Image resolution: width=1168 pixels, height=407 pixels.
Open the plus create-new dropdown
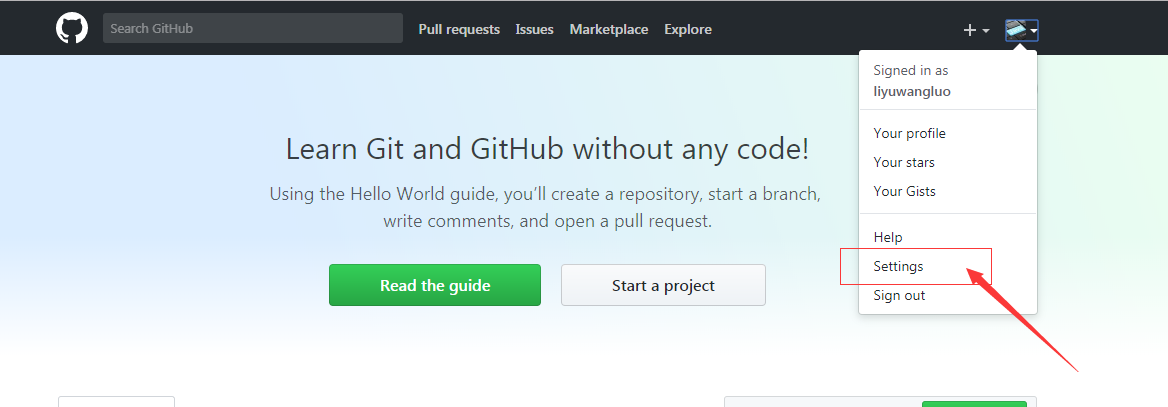pyautogui.click(x=976, y=30)
